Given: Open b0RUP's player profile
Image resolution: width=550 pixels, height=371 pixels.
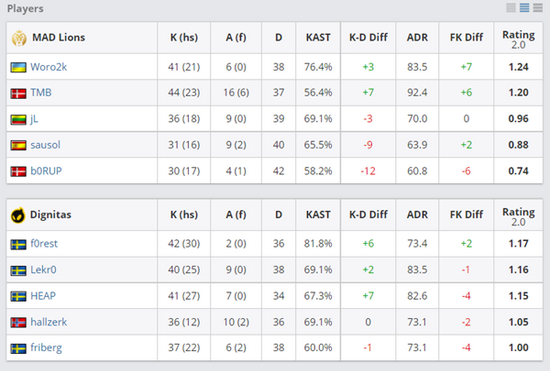Looking at the screenshot, I should (46, 171).
